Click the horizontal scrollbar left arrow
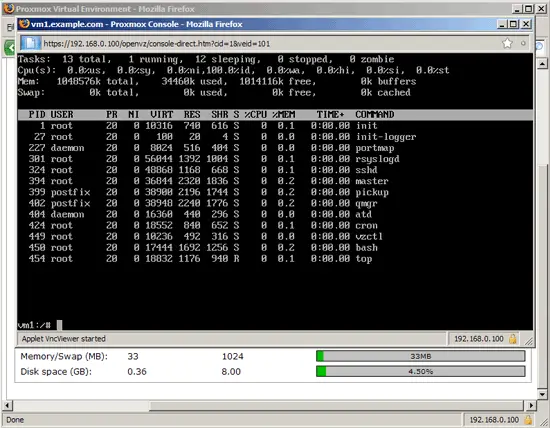 point(7,406)
